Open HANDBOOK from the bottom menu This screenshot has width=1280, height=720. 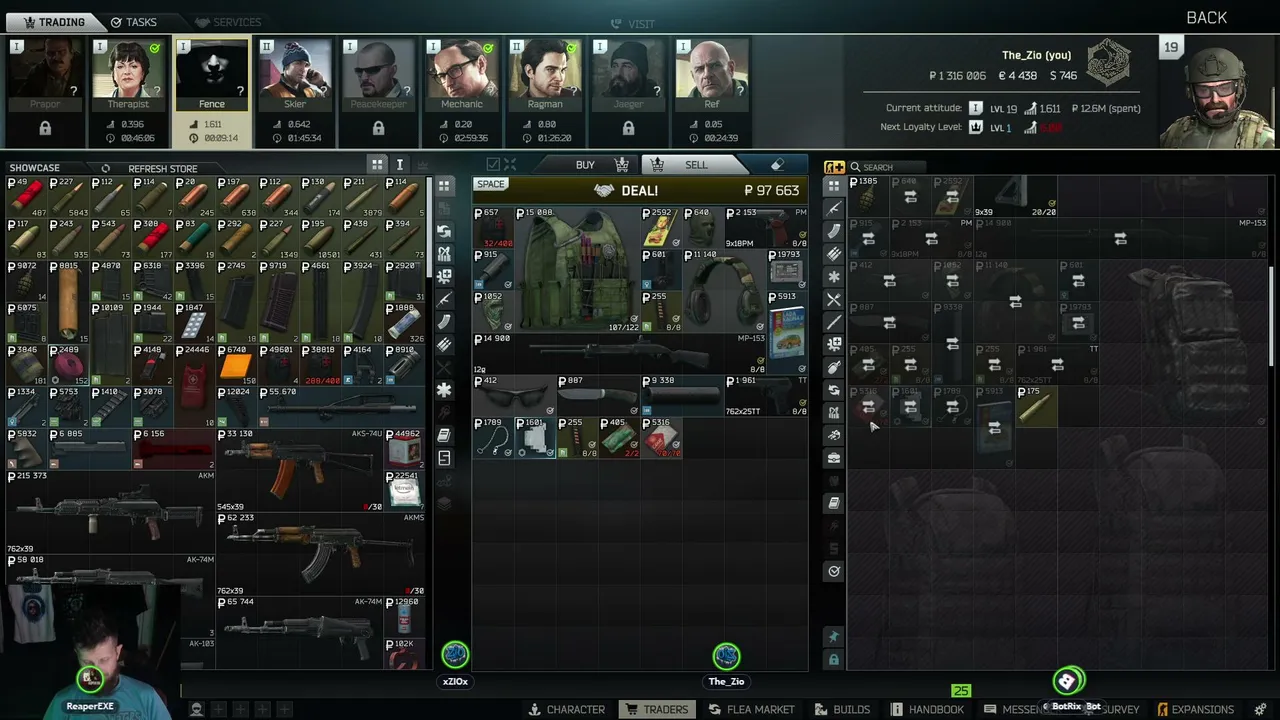click(x=926, y=709)
